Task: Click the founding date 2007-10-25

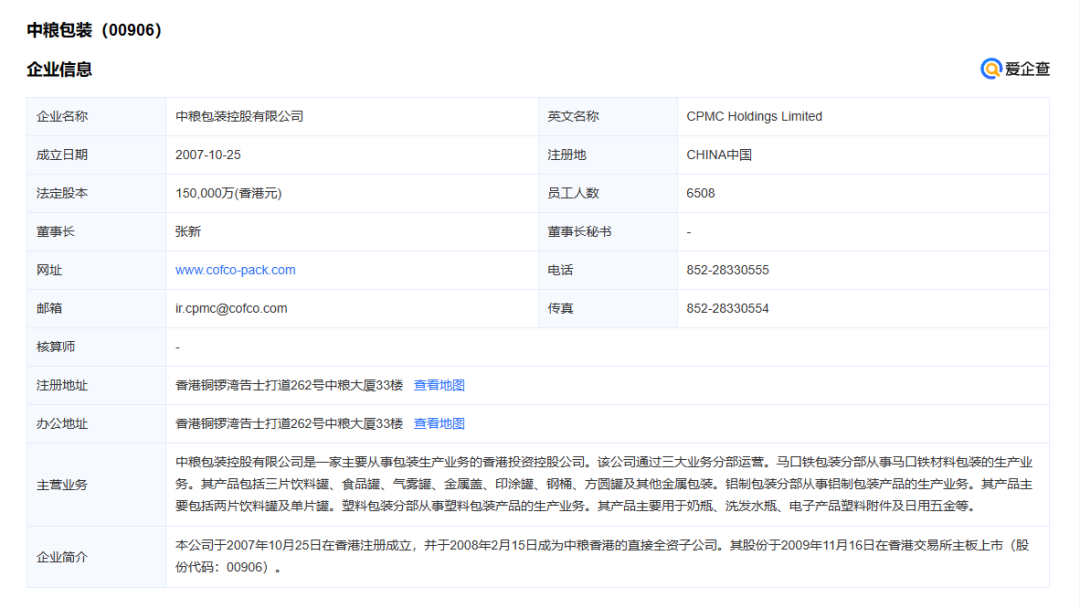Action: tap(208, 155)
